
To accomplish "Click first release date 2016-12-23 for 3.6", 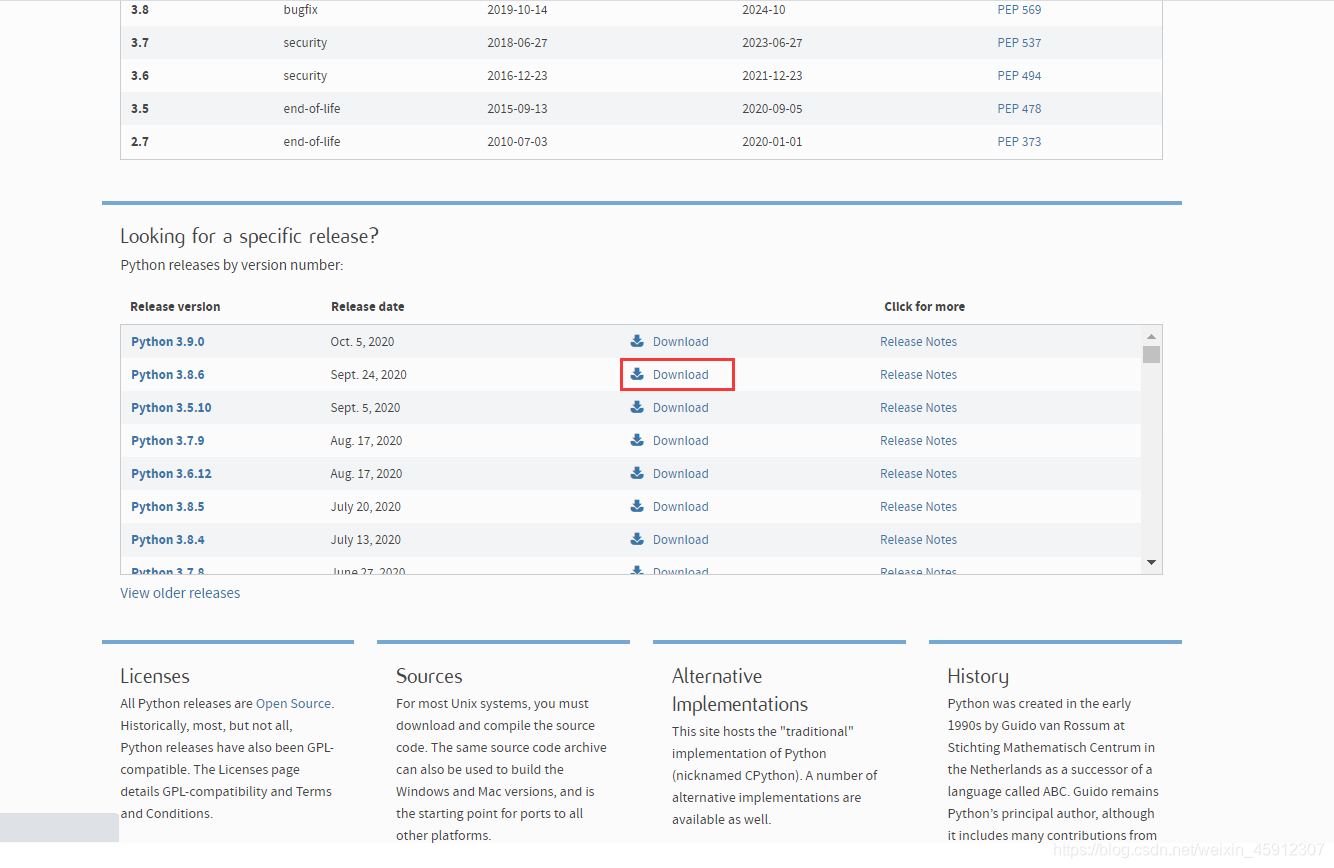I will point(517,76).
